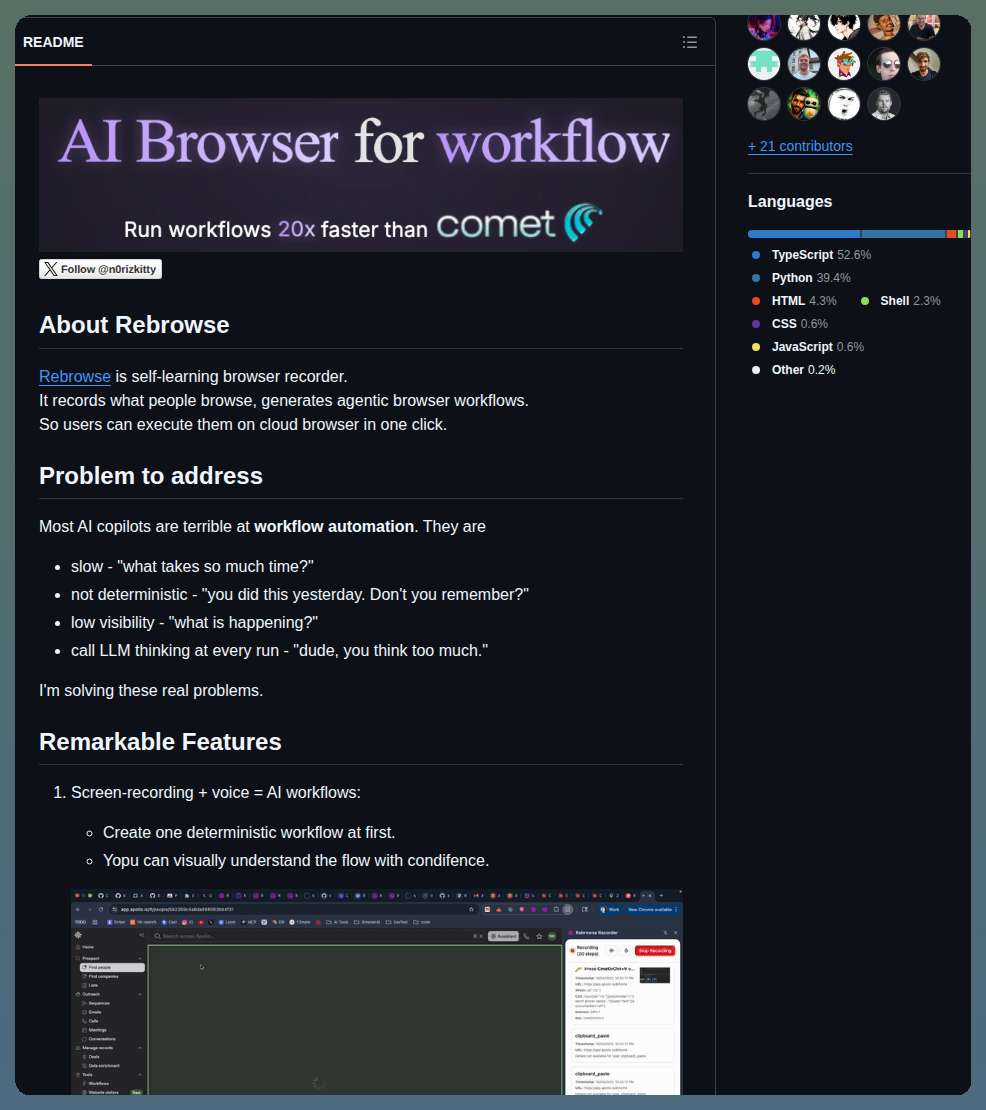Image resolution: width=986 pixels, height=1110 pixels.
Task: Open the man with glasses, arms crossed avatar
Action: click(x=924, y=27)
